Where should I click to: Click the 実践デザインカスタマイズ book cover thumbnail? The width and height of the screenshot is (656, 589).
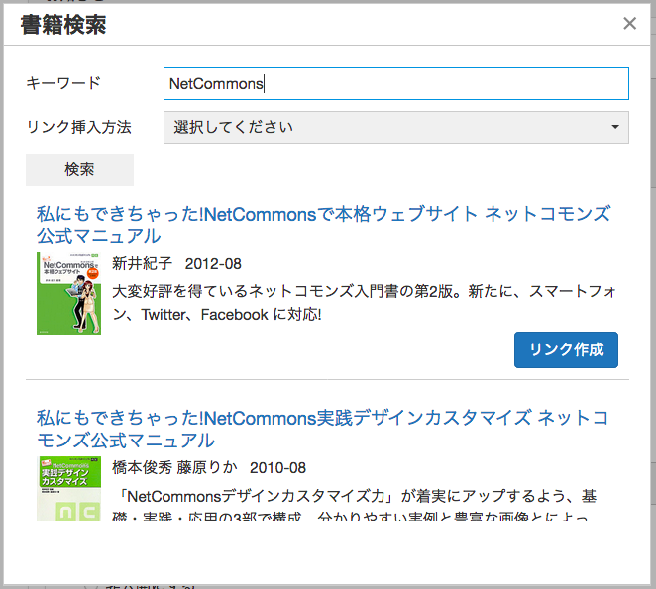point(69,488)
